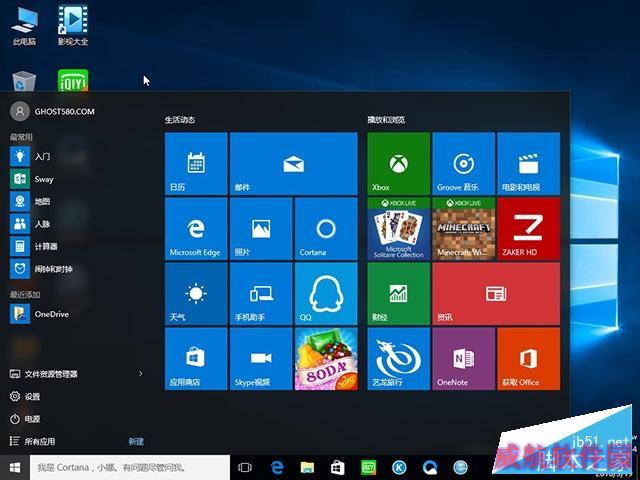
Task: Open the 天气 weather tile
Action: pos(196,293)
